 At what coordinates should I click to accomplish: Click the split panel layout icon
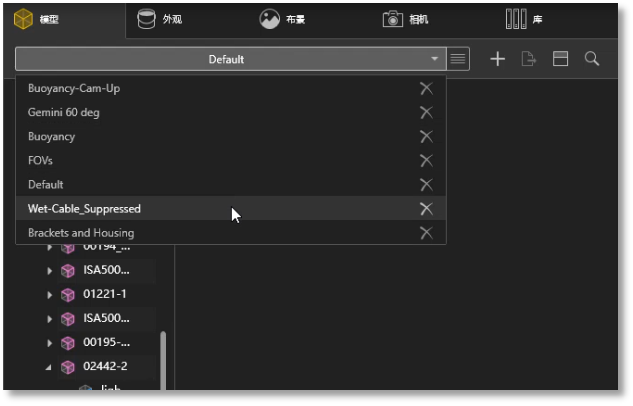(560, 59)
